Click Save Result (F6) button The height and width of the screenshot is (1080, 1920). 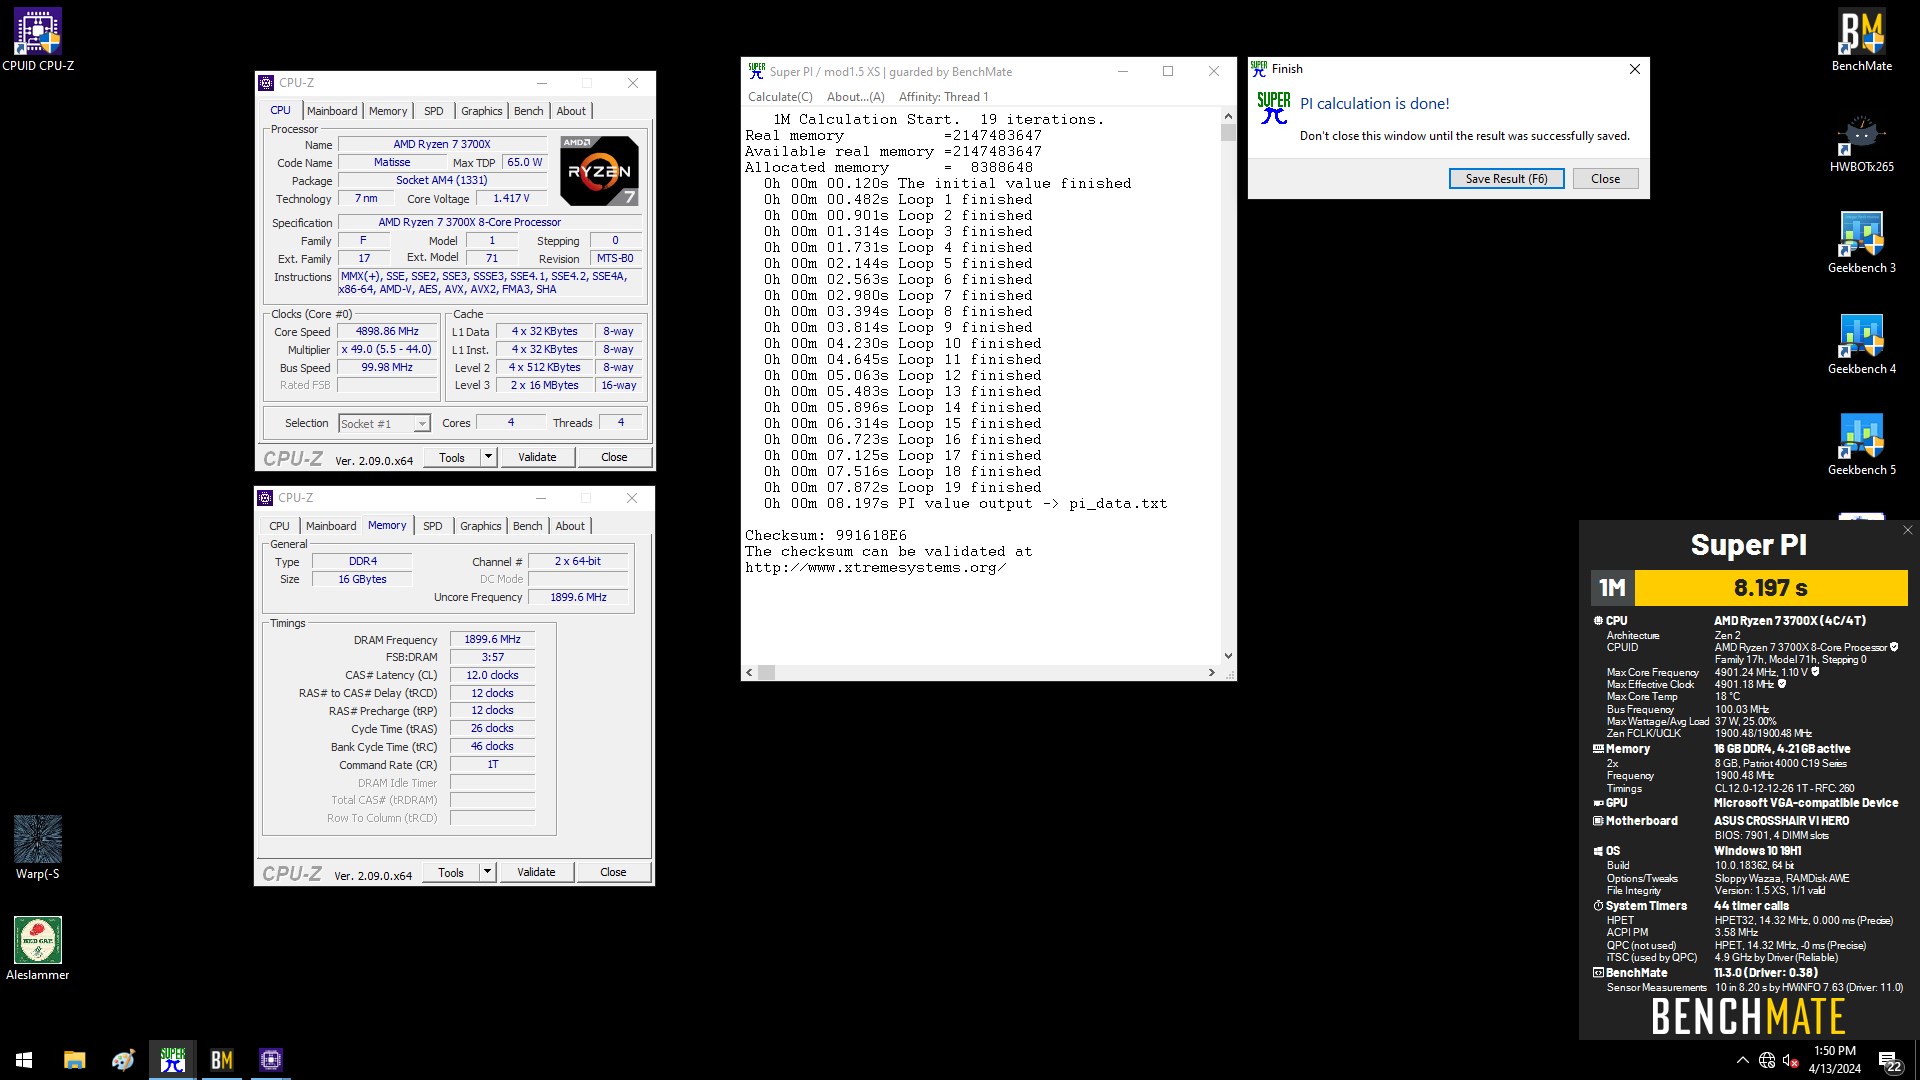coord(1506,178)
